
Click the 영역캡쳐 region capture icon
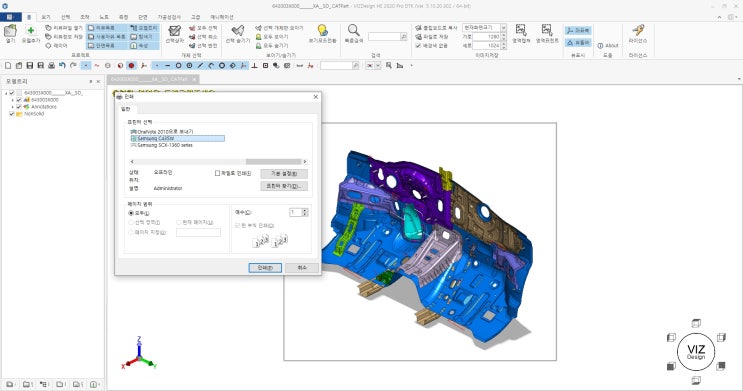[521, 30]
